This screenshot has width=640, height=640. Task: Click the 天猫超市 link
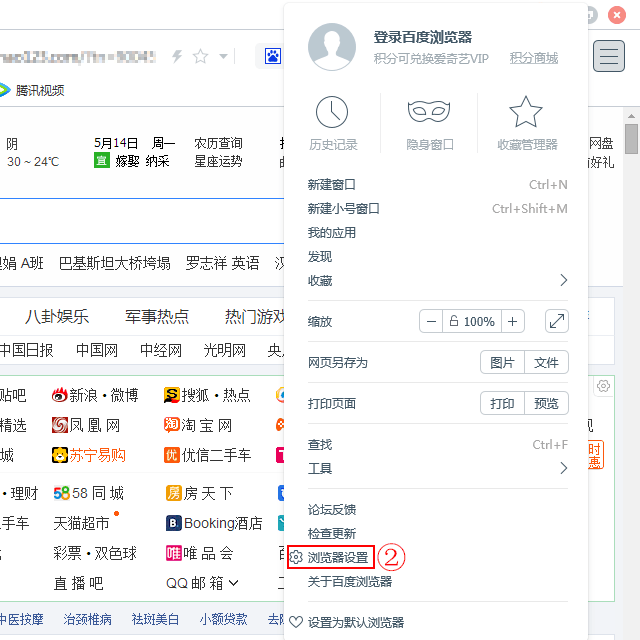click(81, 523)
